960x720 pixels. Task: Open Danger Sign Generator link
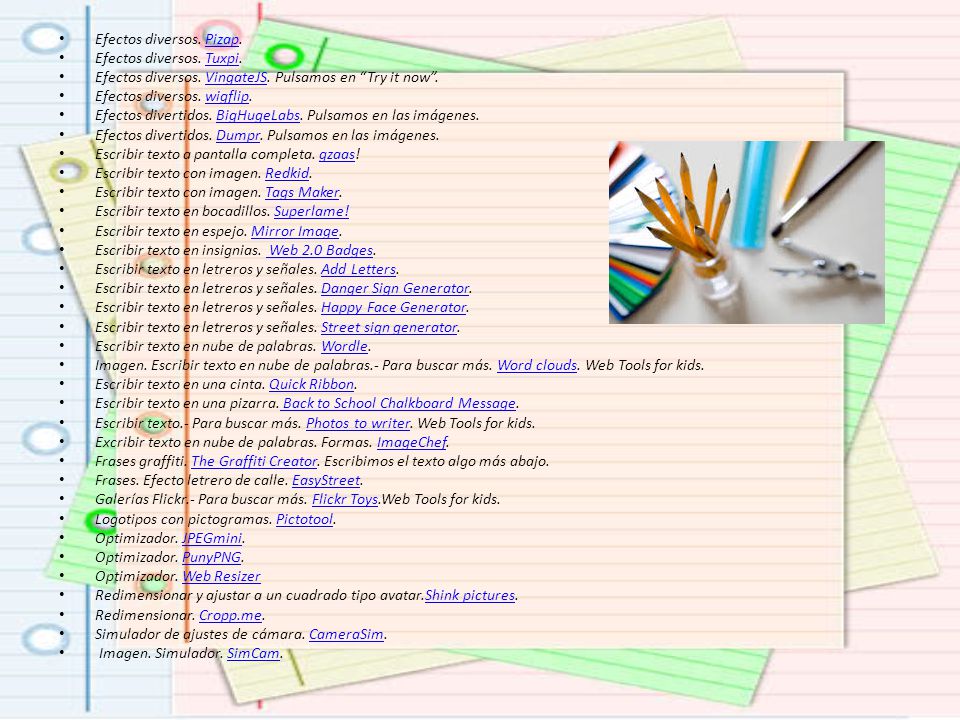tap(395, 288)
